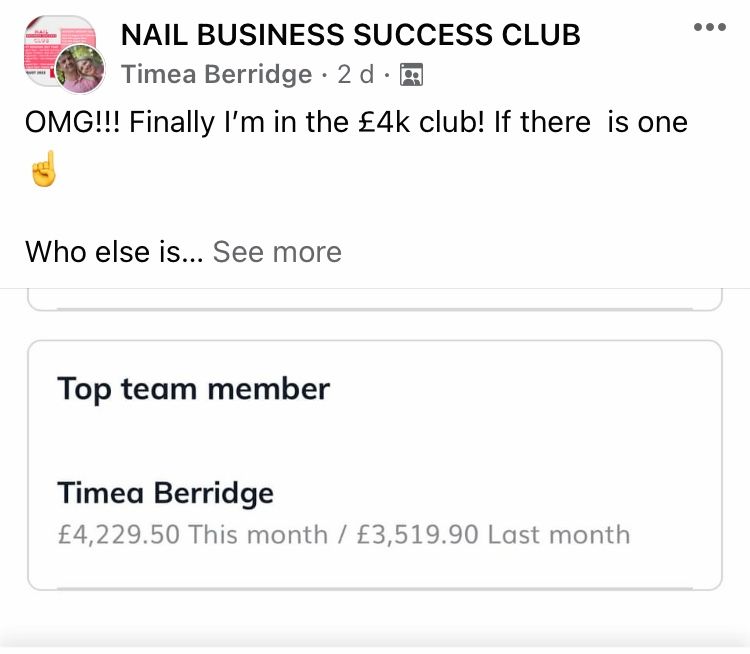Image resolution: width=750 pixels, height=654 pixels.
Task: Click the '2 d' post timestamp
Action: (x=355, y=75)
